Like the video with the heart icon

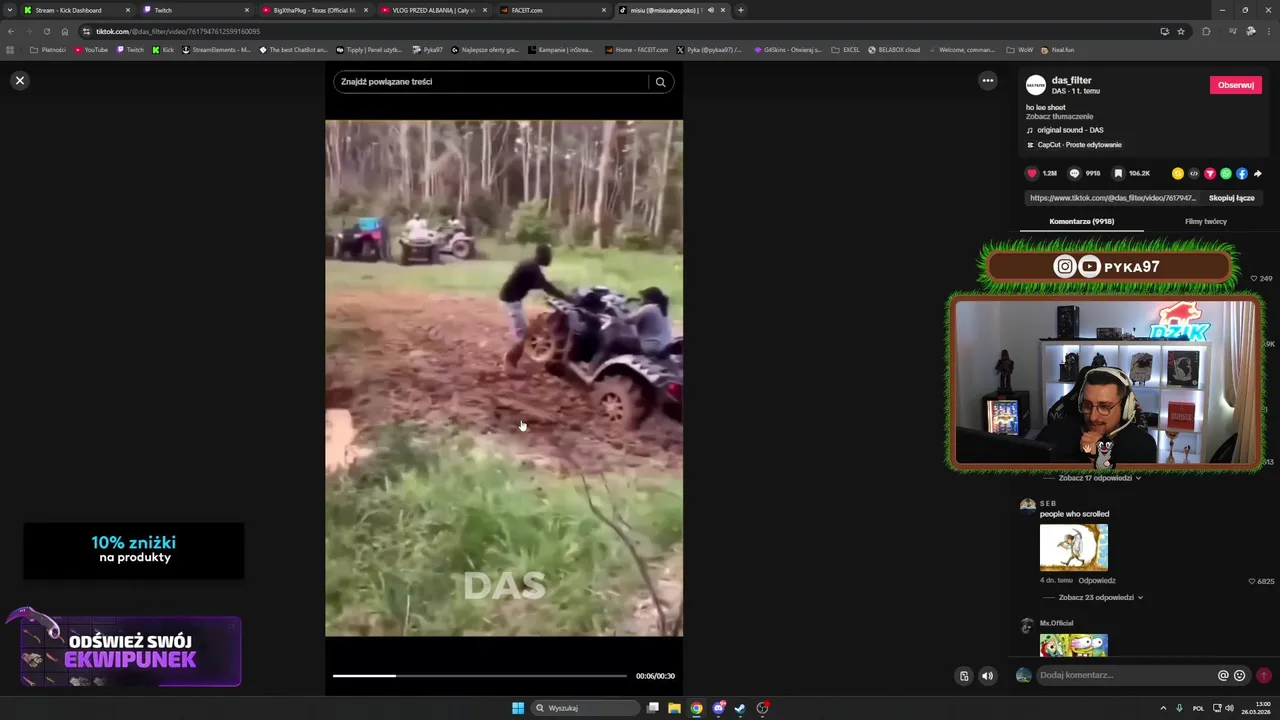(x=1032, y=173)
